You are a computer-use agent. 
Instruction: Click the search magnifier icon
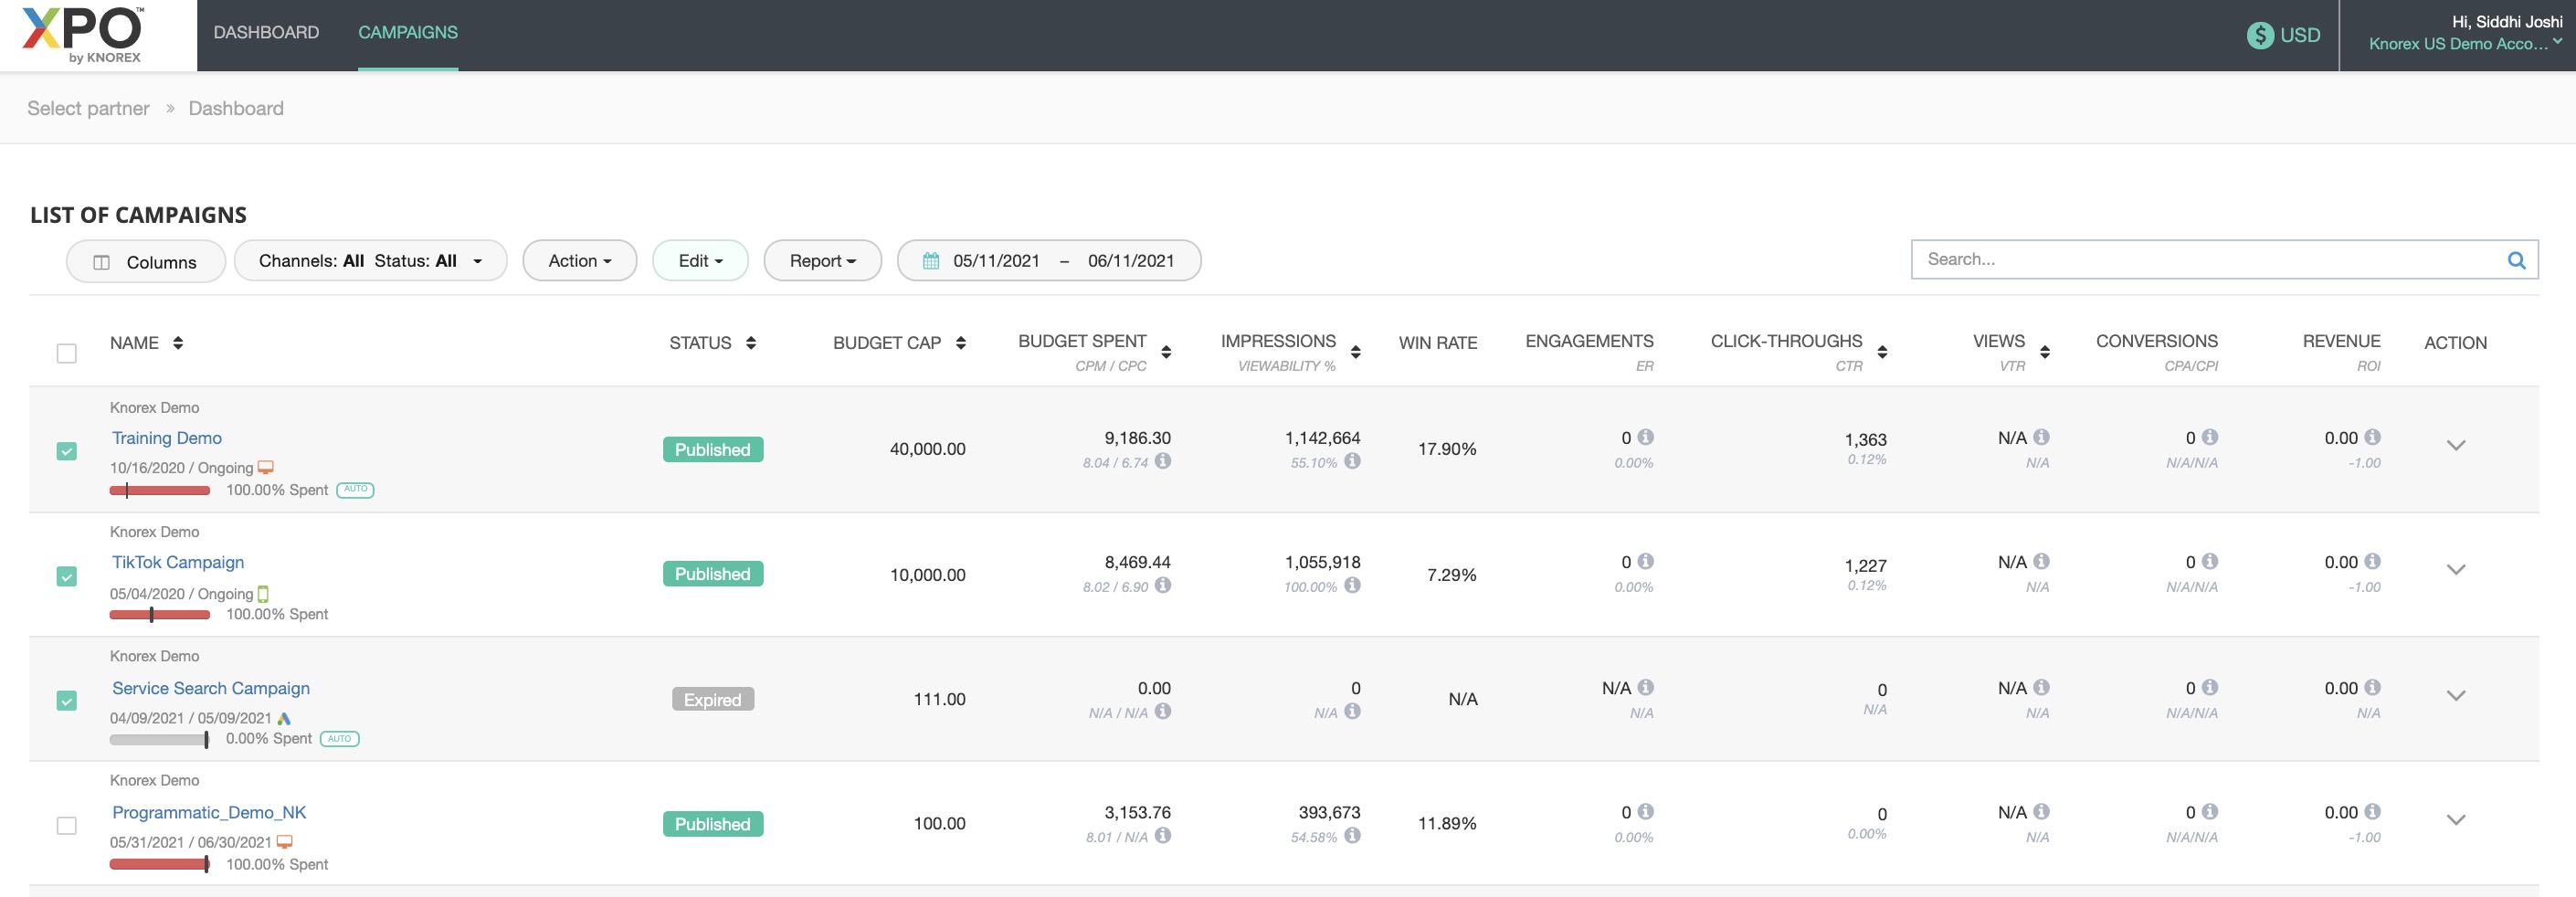tap(2516, 260)
